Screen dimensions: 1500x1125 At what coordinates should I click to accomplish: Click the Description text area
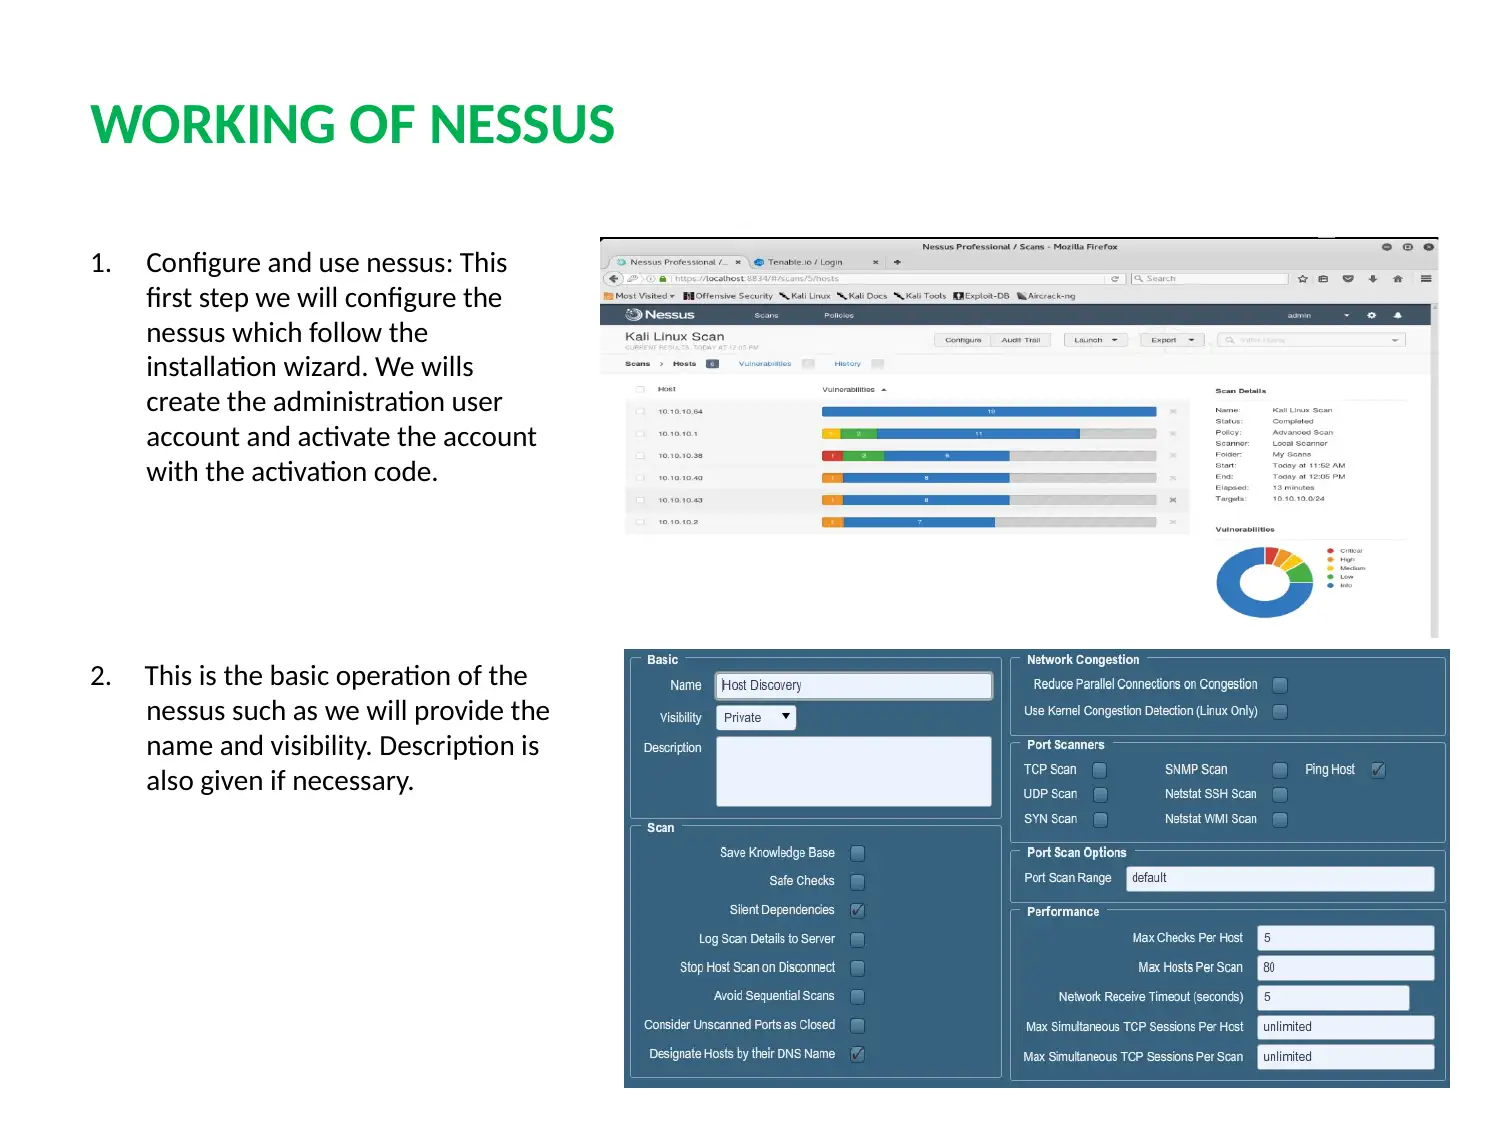click(x=854, y=772)
